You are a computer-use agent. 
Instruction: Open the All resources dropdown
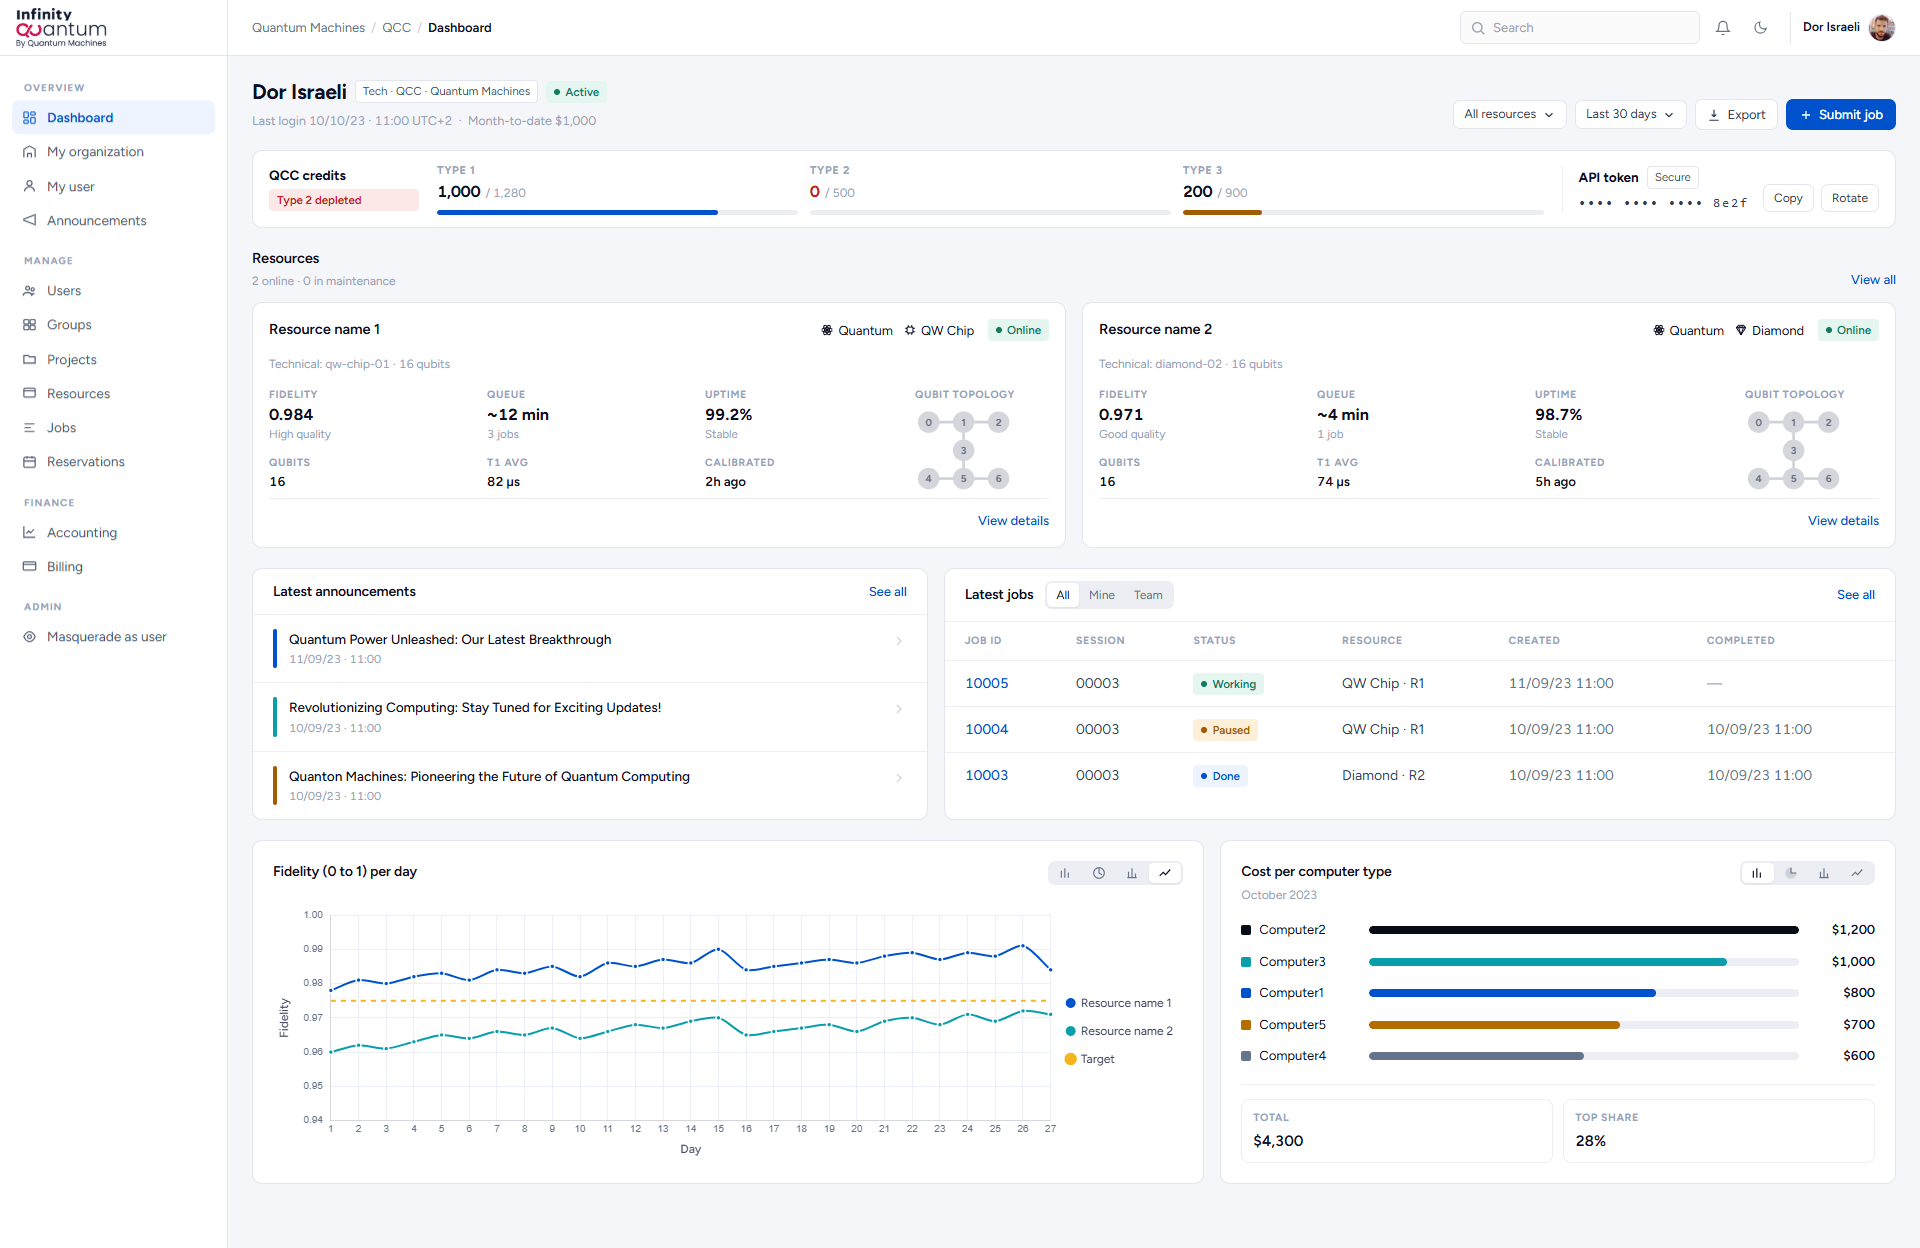[1509, 114]
